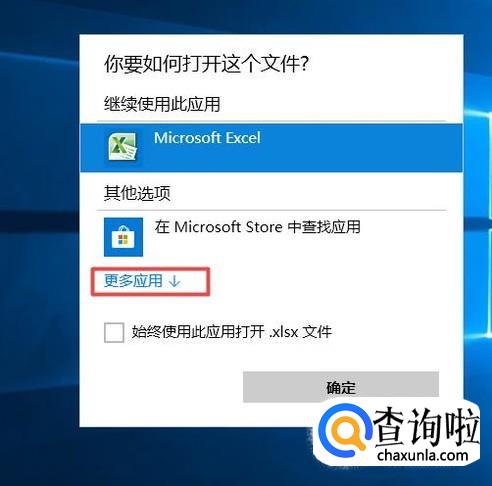
Task: Choose 在 Microsoft Store 中查找应用 option
Action: pos(257,227)
